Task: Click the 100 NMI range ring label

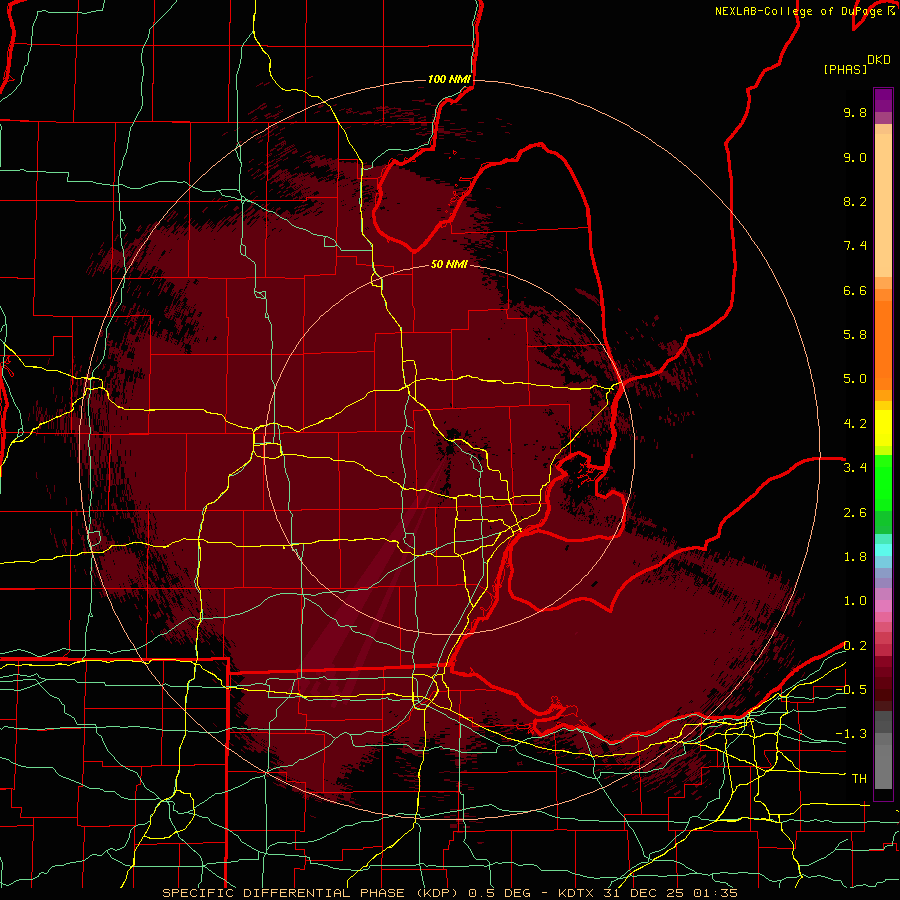Action: 449,79
